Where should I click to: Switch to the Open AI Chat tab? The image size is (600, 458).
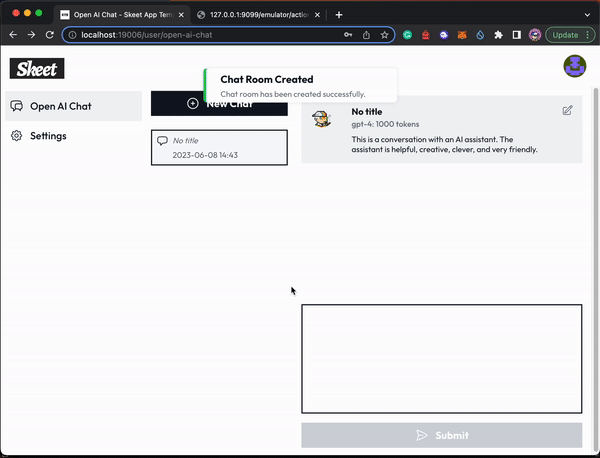[x=122, y=15]
